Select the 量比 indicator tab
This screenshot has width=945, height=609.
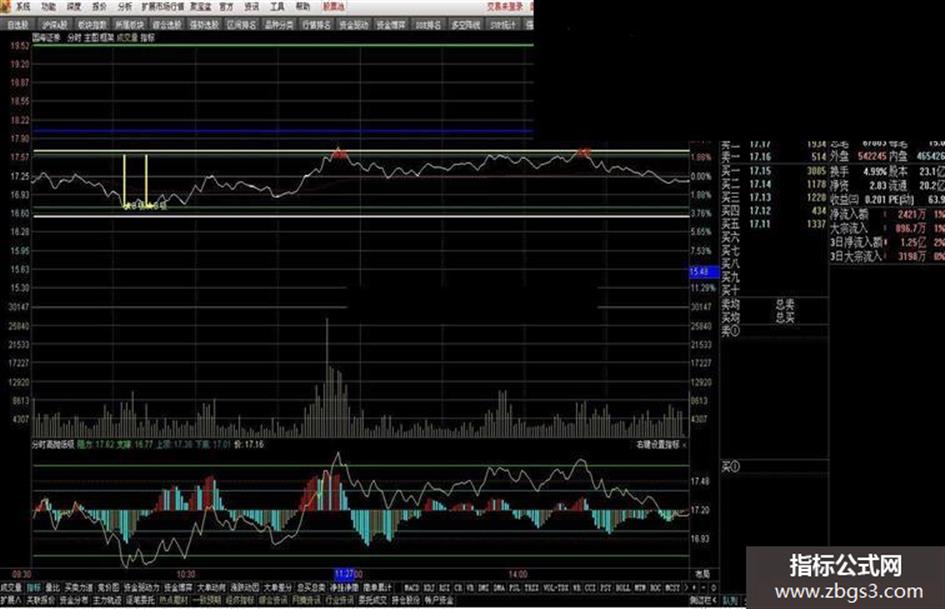(x=52, y=587)
